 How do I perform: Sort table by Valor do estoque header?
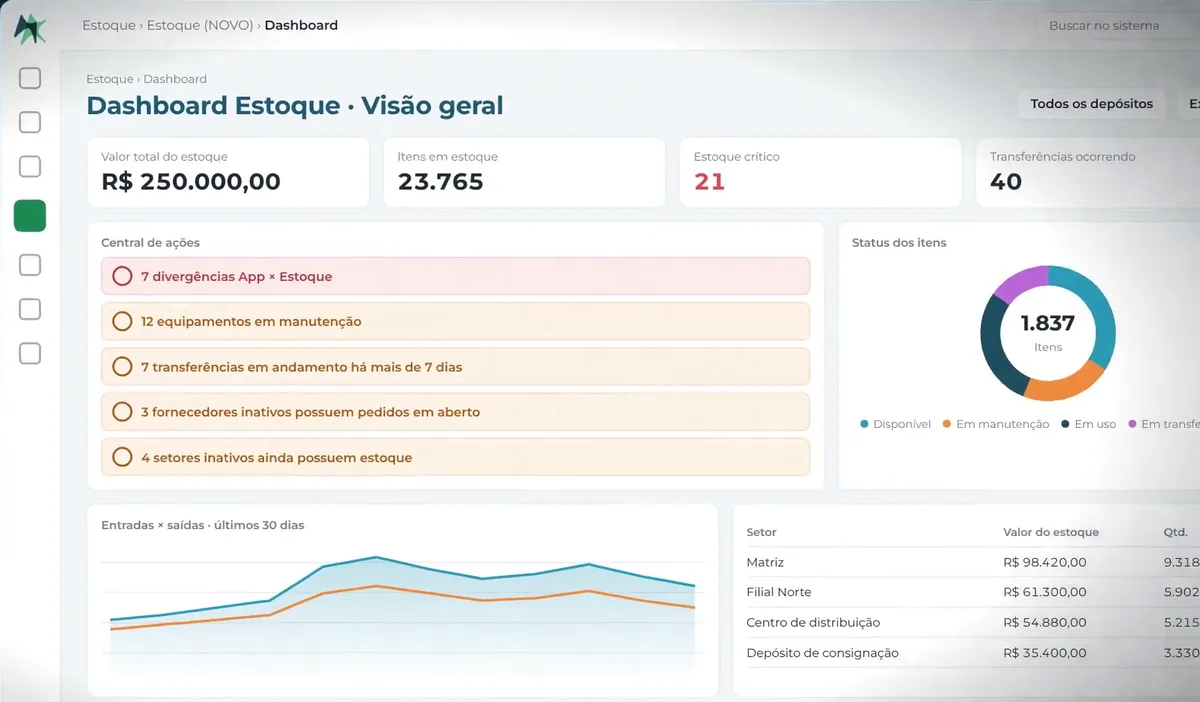coord(1050,532)
